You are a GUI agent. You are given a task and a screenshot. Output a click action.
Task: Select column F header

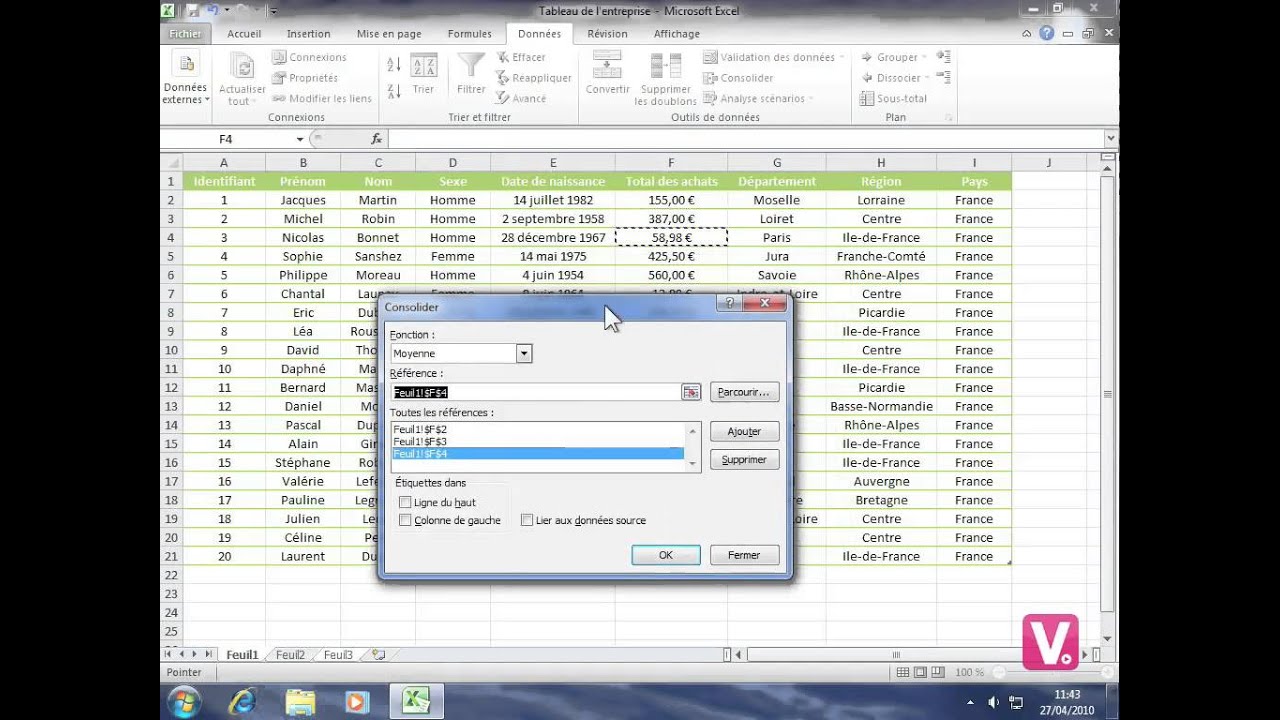coord(671,163)
